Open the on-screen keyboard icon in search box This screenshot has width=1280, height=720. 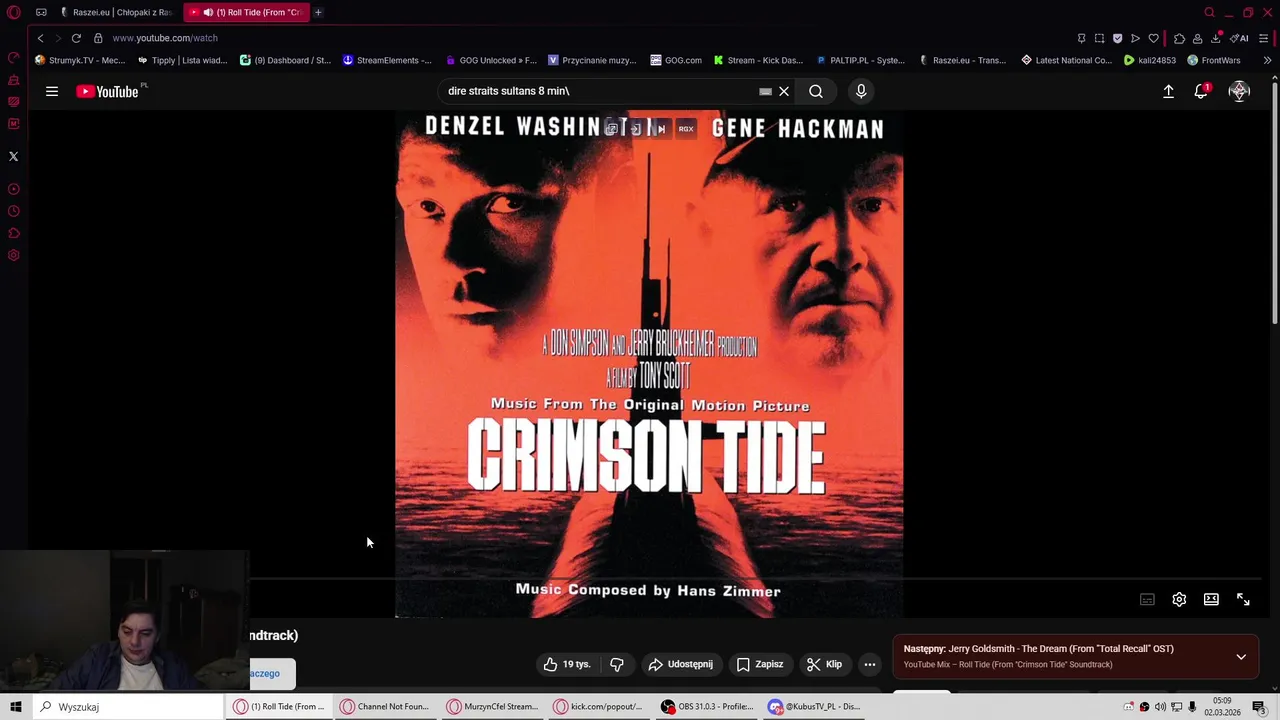pos(765,91)
